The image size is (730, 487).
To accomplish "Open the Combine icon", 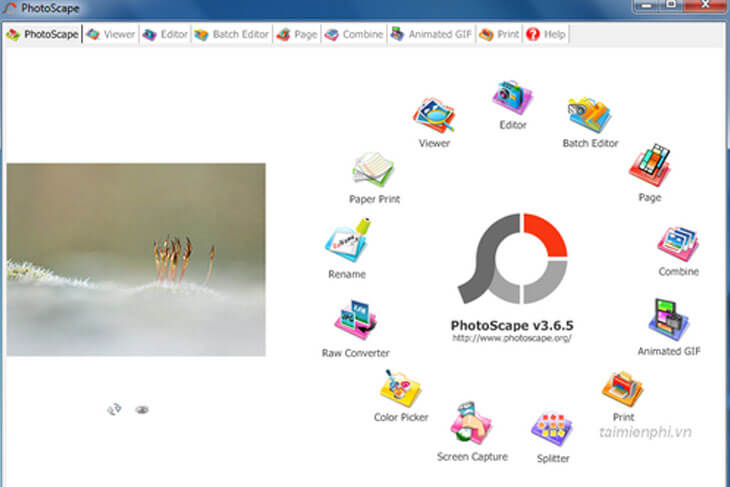I will click(x=678, y=243).
